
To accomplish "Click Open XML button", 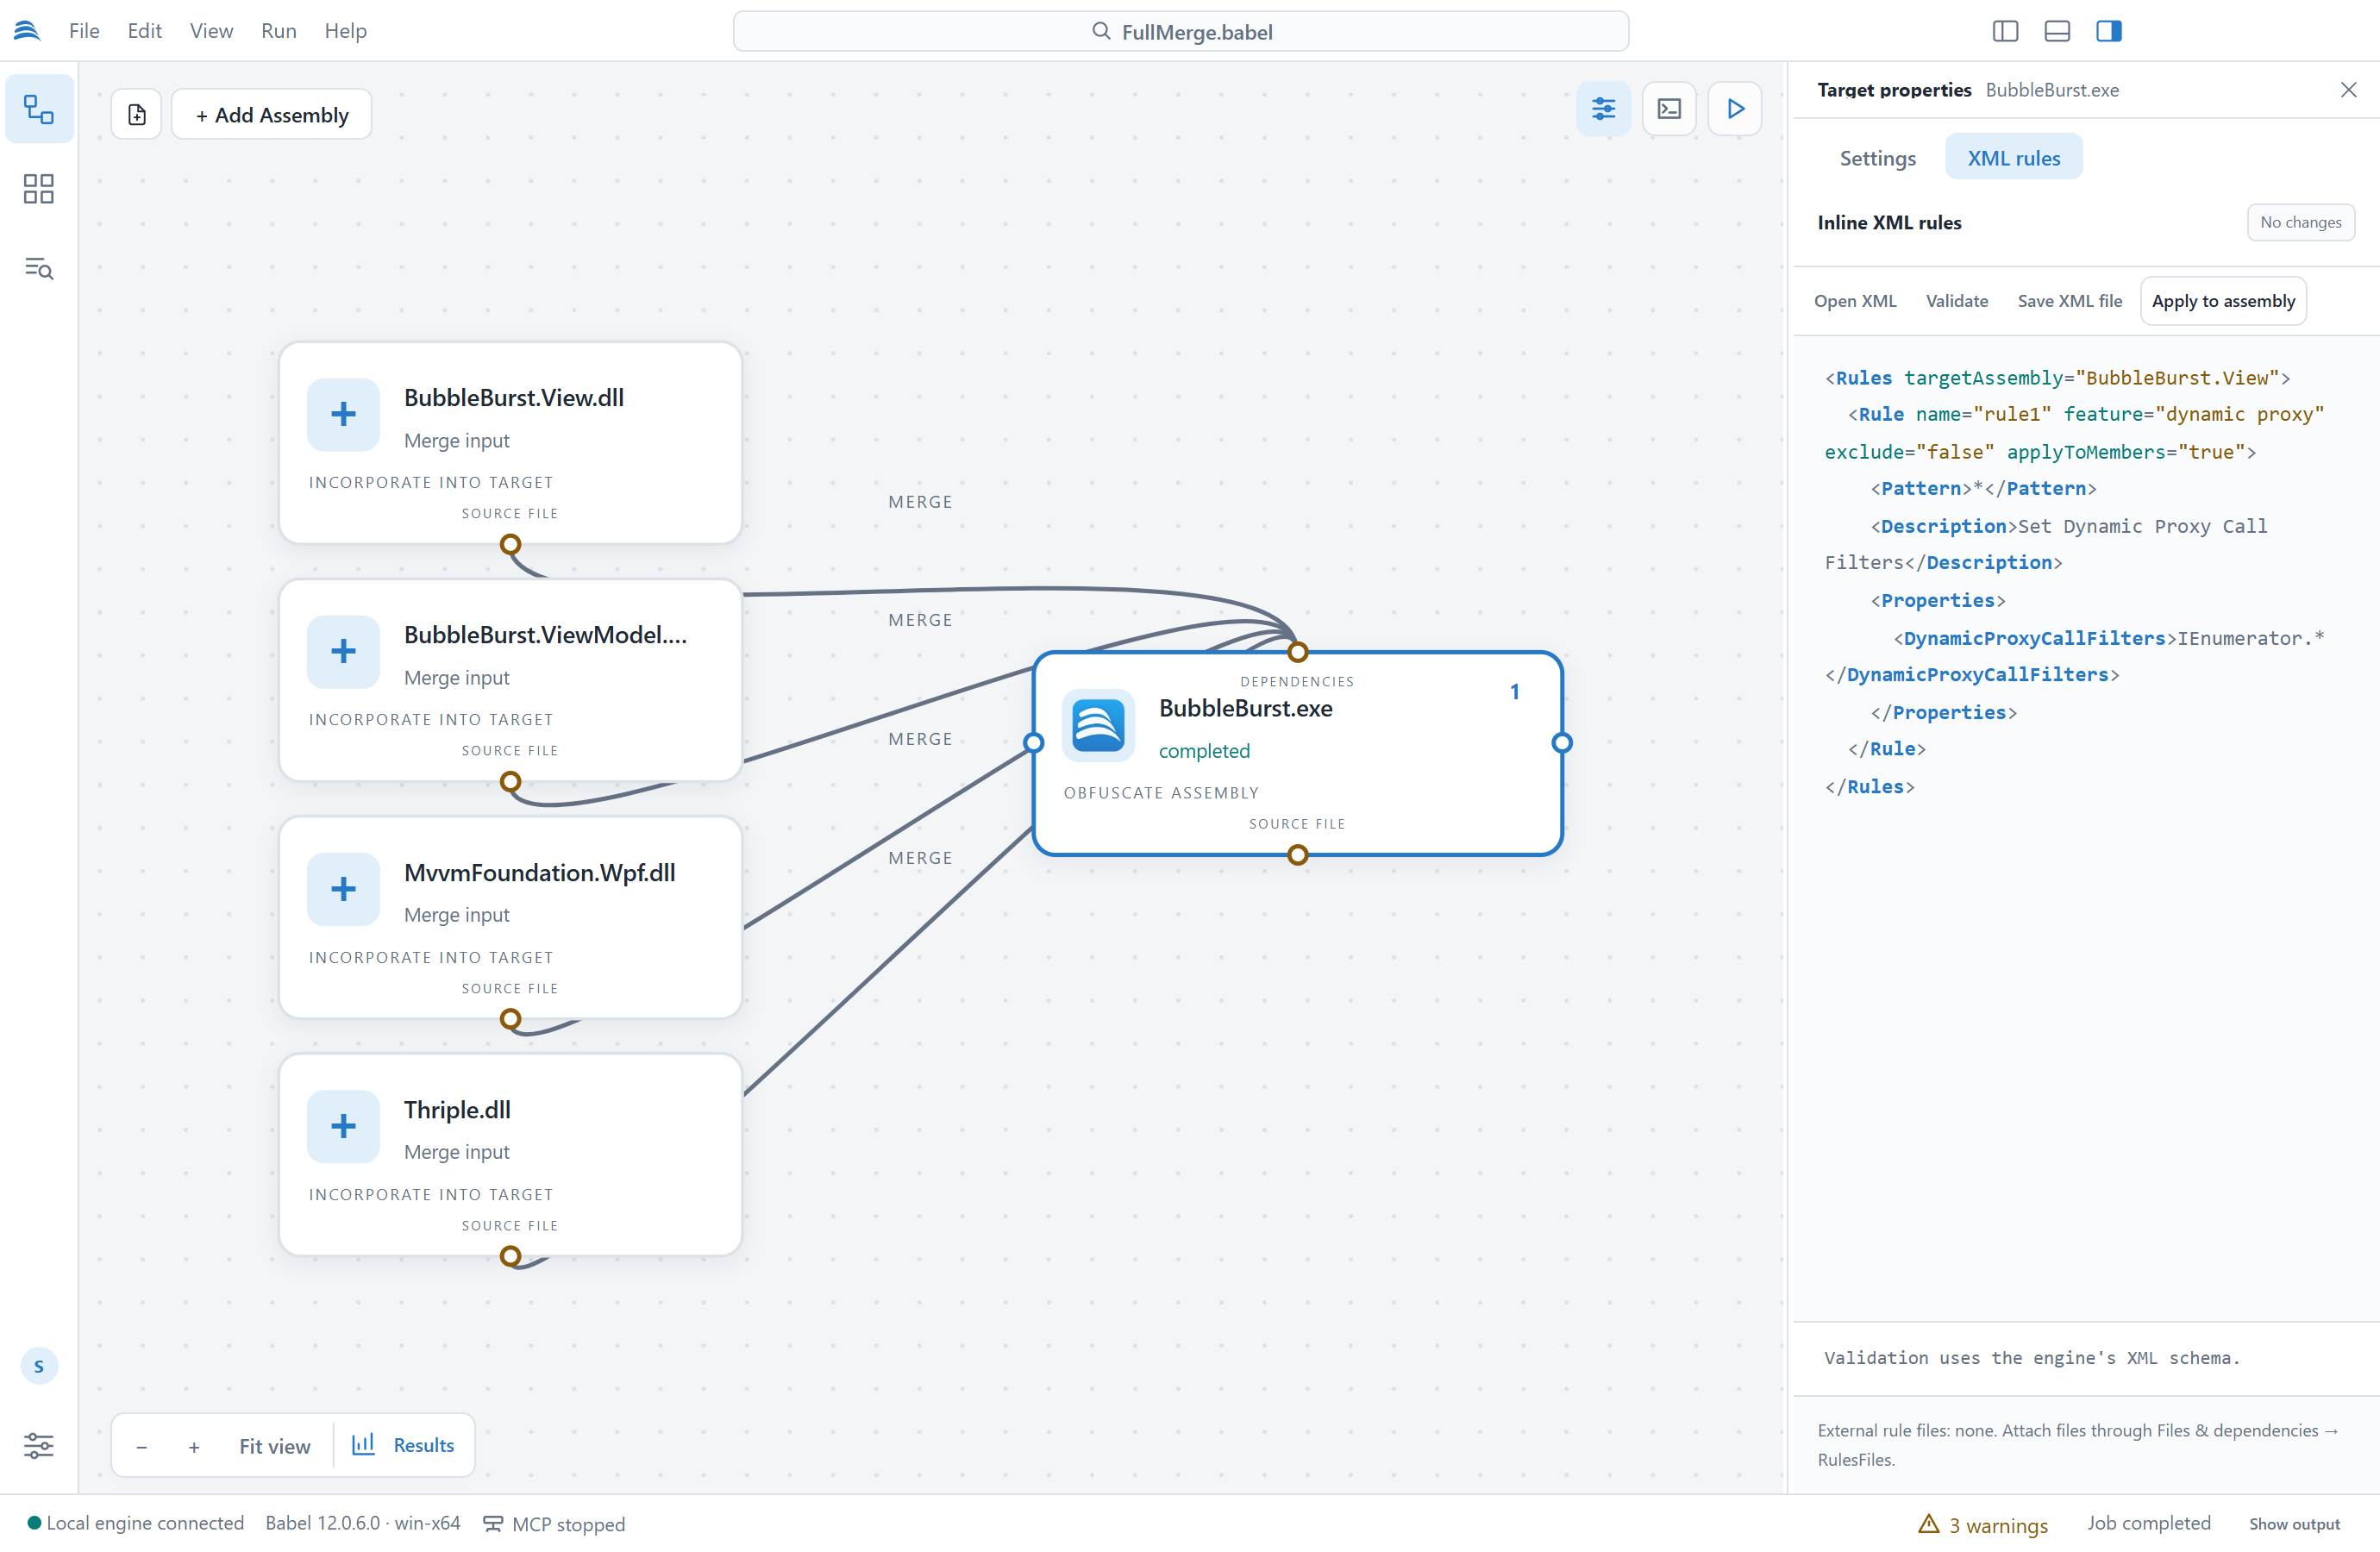I will [1855, 301].
